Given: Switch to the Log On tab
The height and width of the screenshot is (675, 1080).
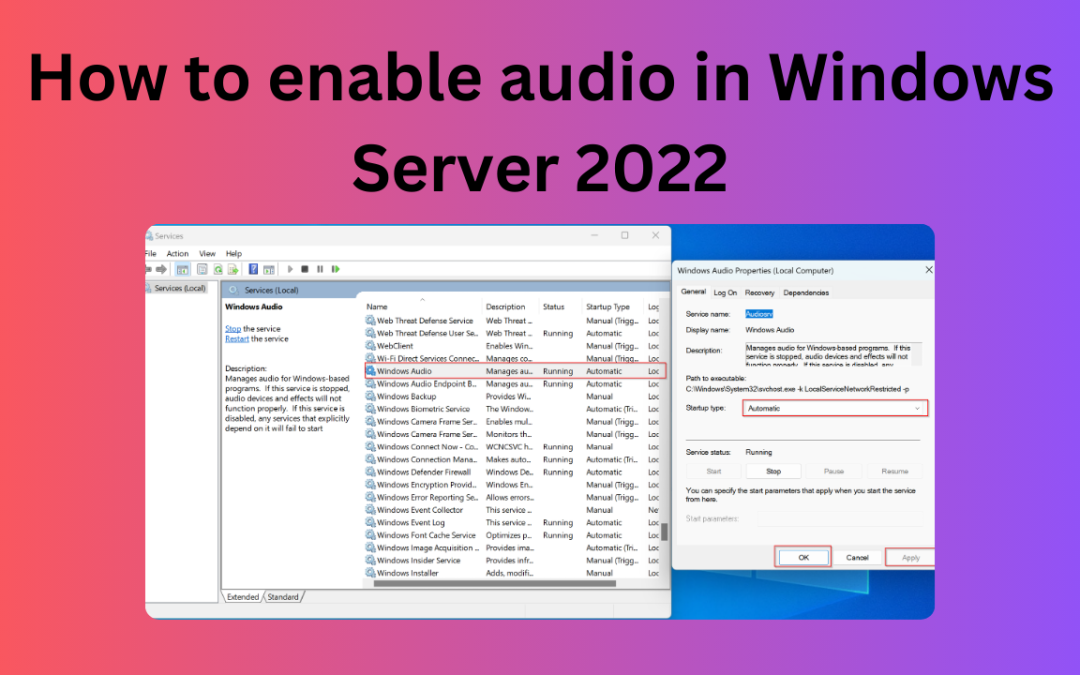Looking at the screenshot, I should click(725, 292).
